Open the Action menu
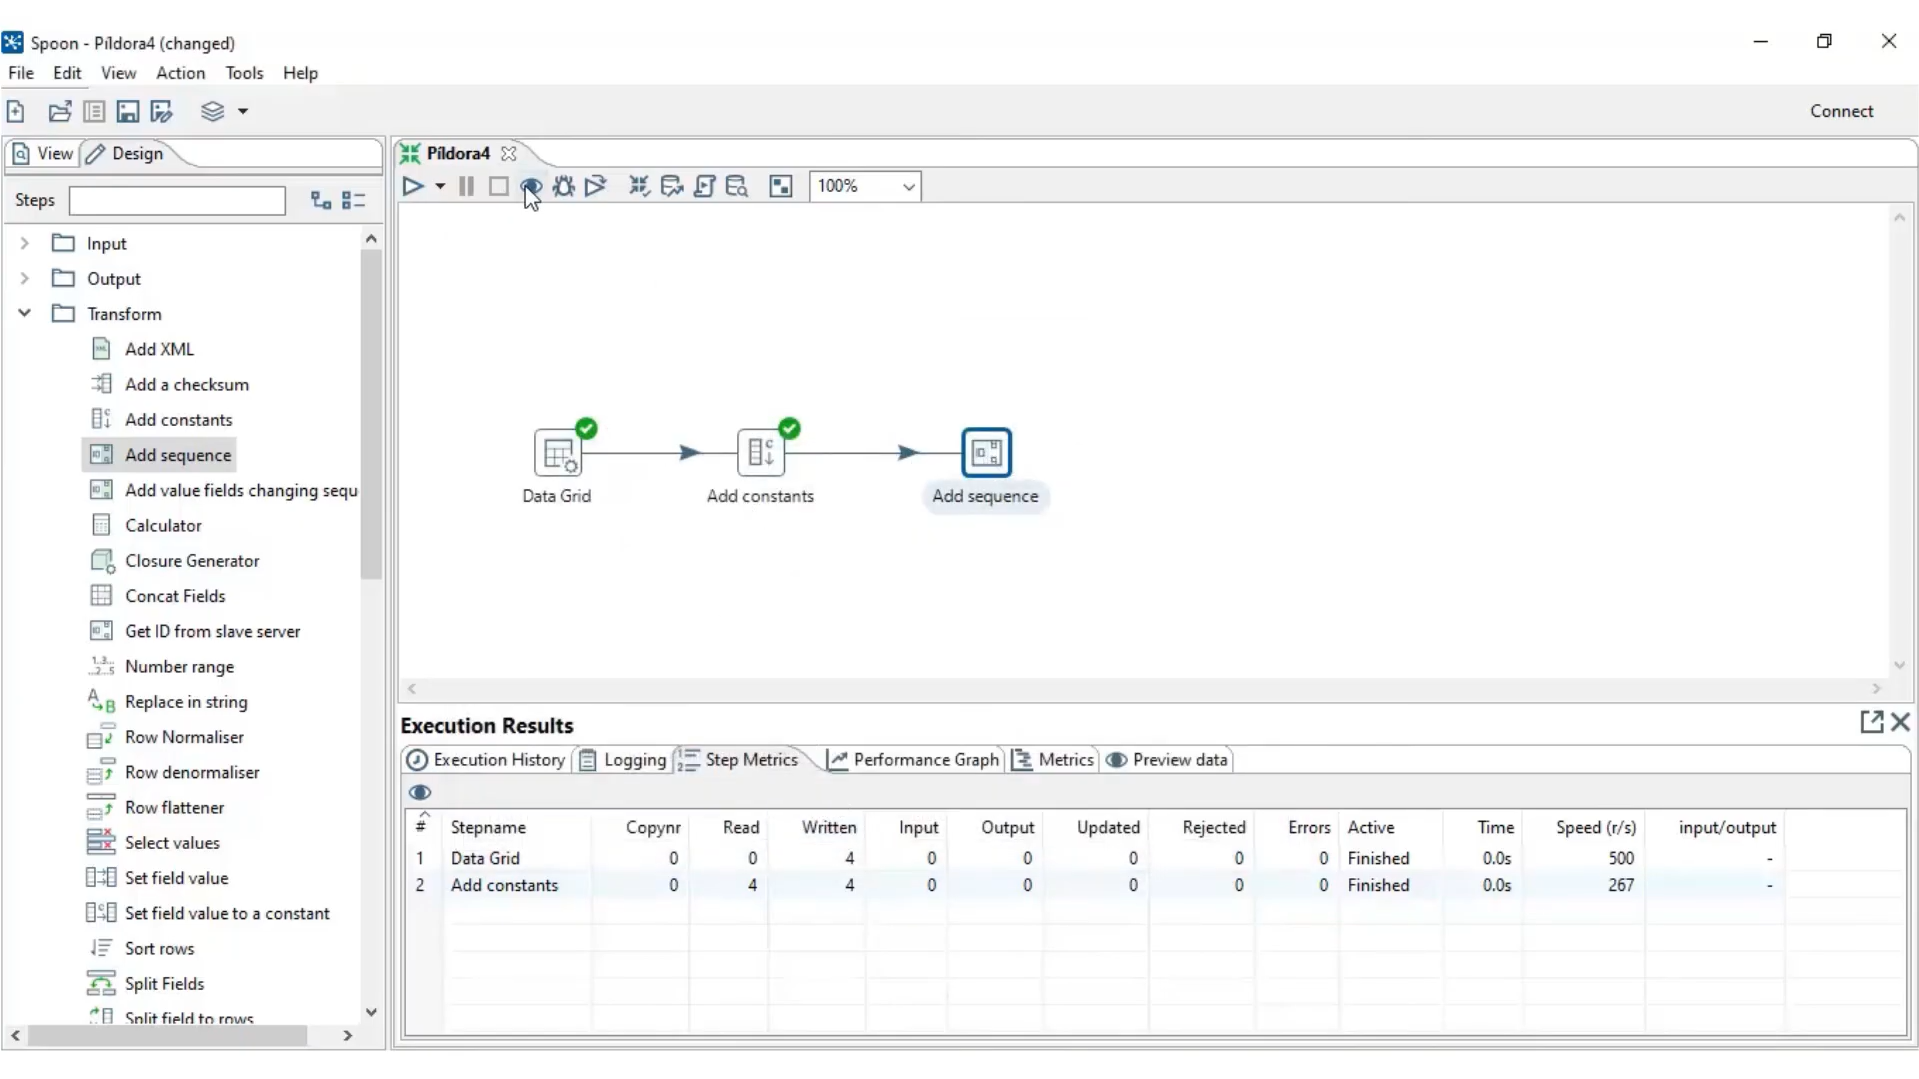 coord(180,73)
